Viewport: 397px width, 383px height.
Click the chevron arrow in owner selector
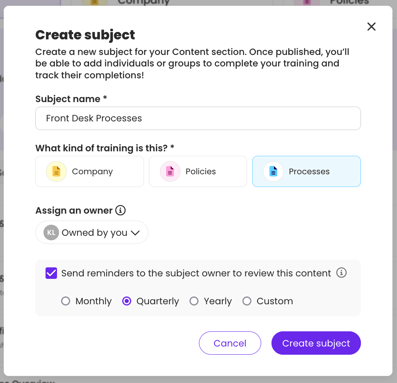[x=135, y=233]
